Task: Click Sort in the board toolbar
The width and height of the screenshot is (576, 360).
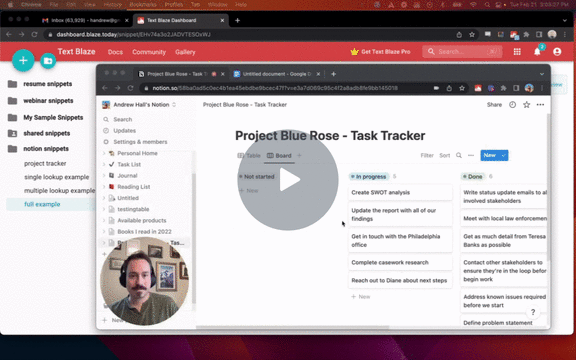Action: (x=444, y=156)
